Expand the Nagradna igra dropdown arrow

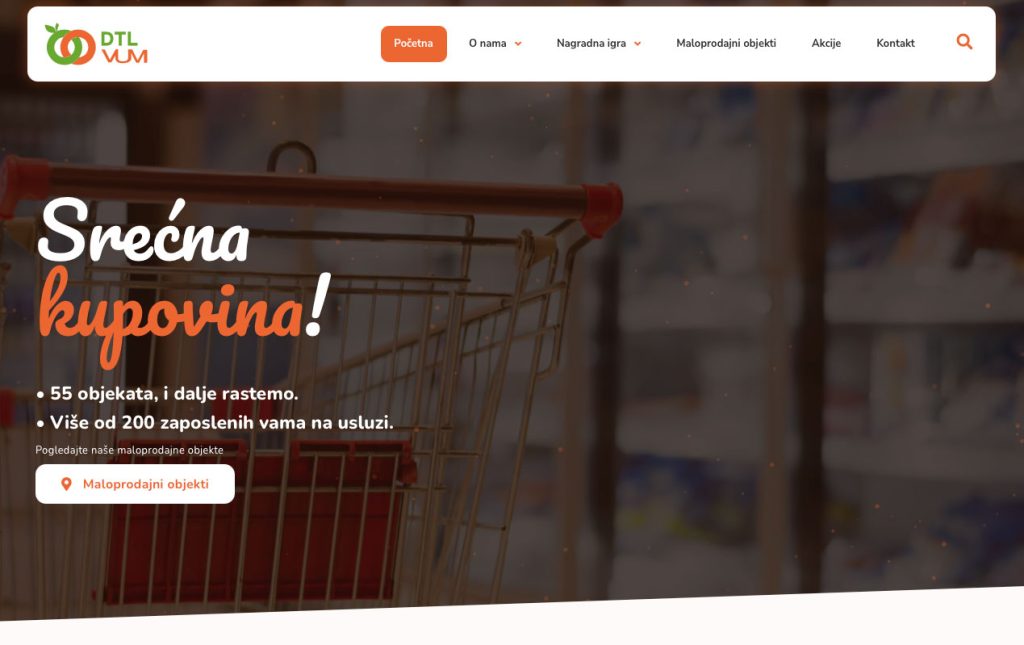[x=637, y=44]
